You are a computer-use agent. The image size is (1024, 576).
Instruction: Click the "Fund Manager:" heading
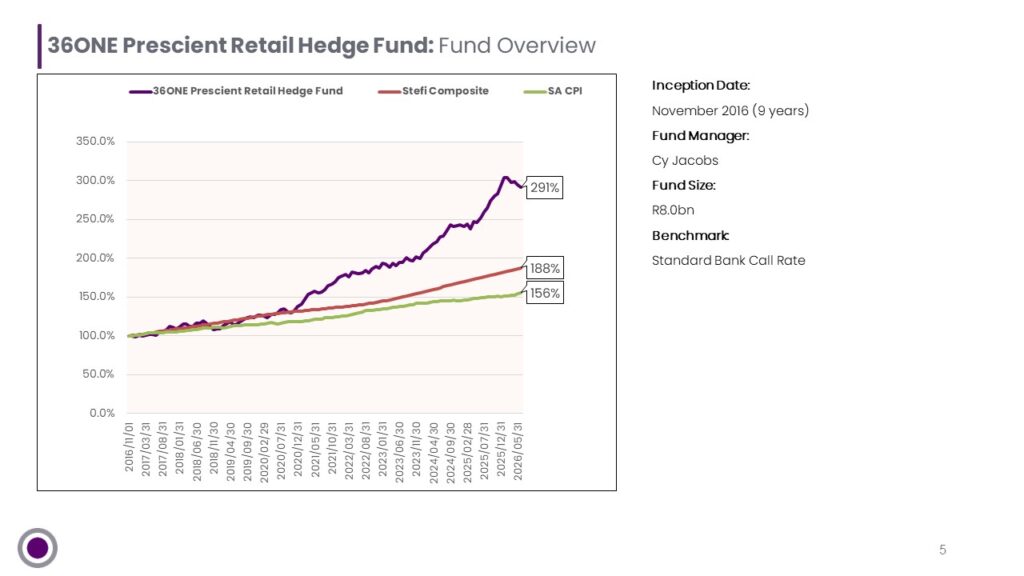pos(700,136)
